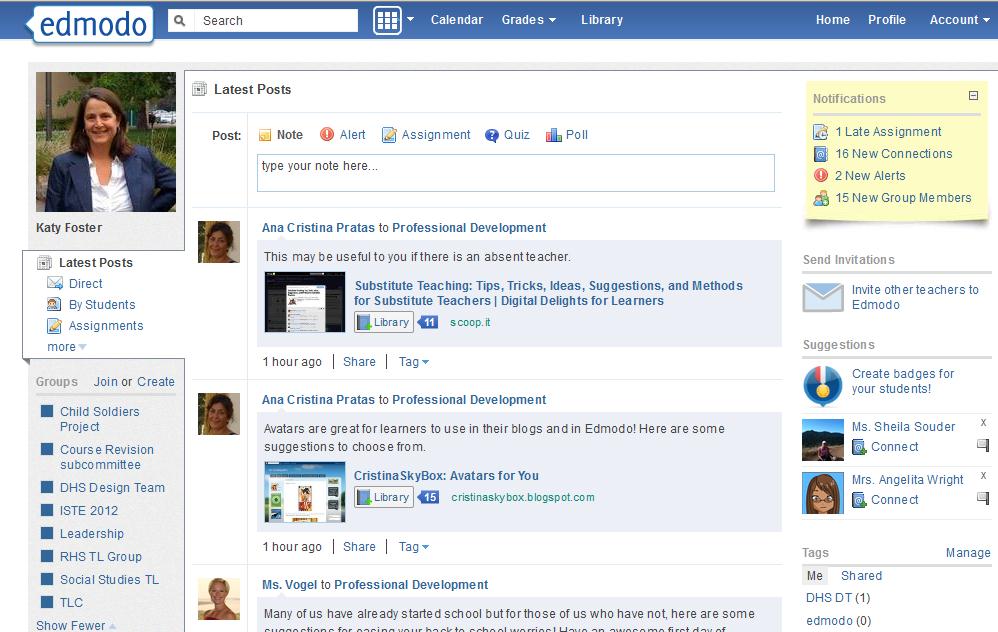Image resolution: width=998 pixels, height=632 pixels.
Task: Collapse groups with Show Fewer
Action: [76, 625]
